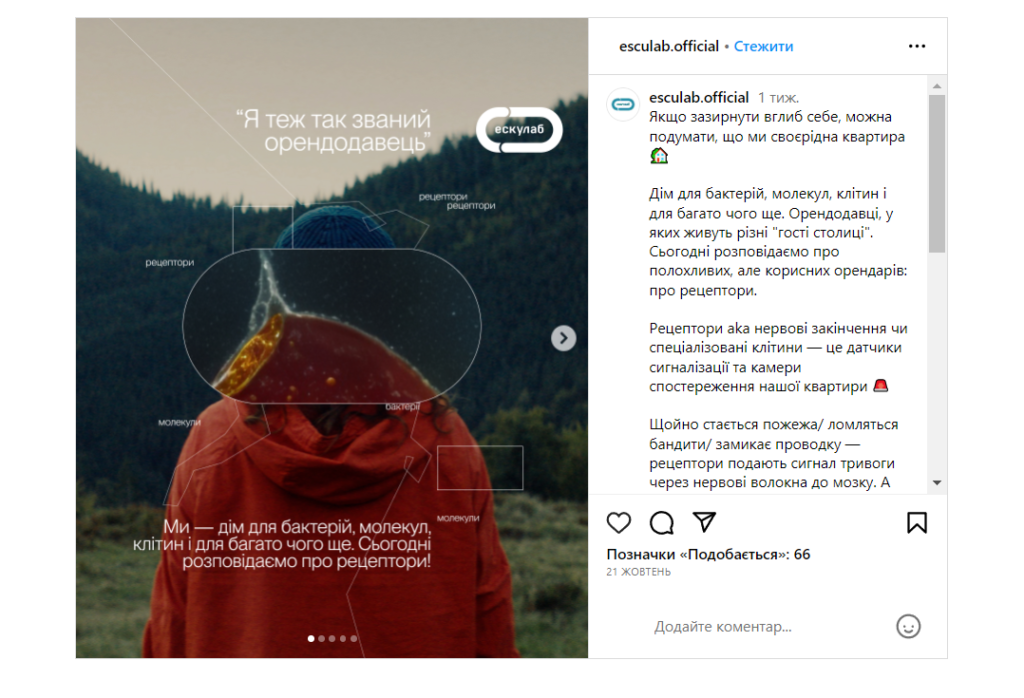The height and width of the screenshot is (698, 1024).
Task: Open esculab.official username in caption
Action: 699,97
